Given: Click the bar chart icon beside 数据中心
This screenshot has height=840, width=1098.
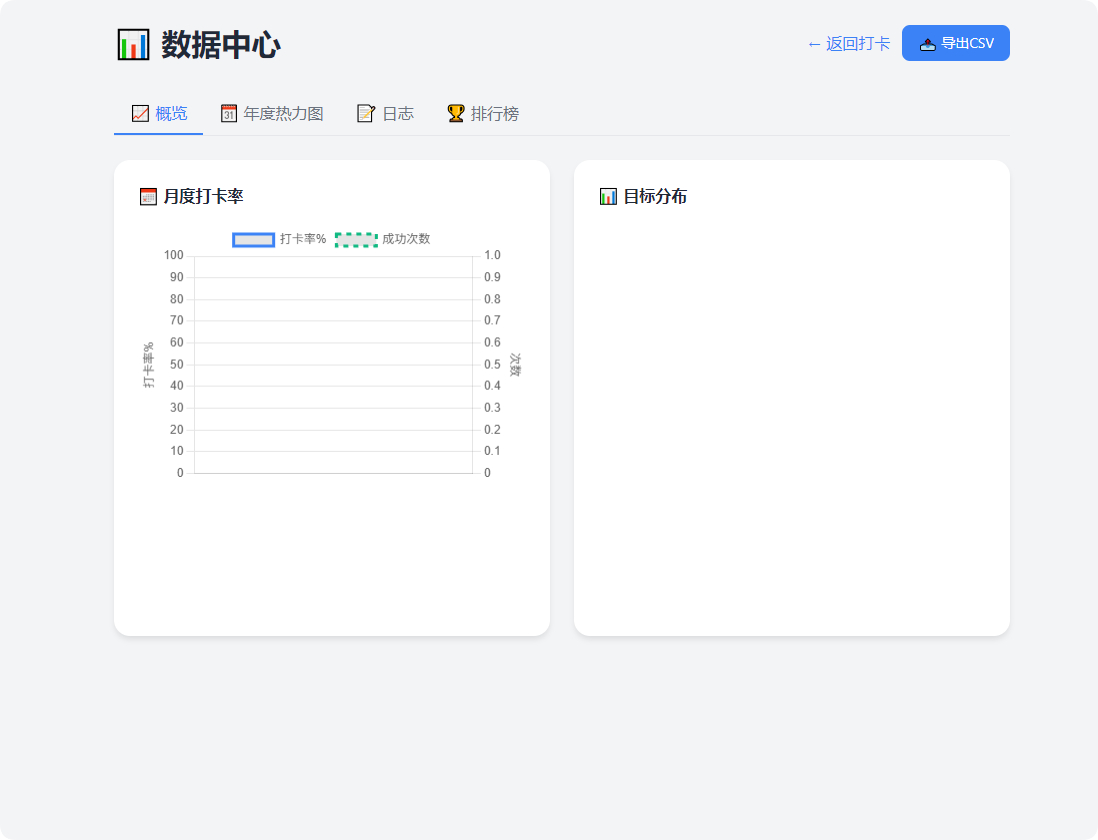Looking at the screenshot, I should click(x=133, y=45).
